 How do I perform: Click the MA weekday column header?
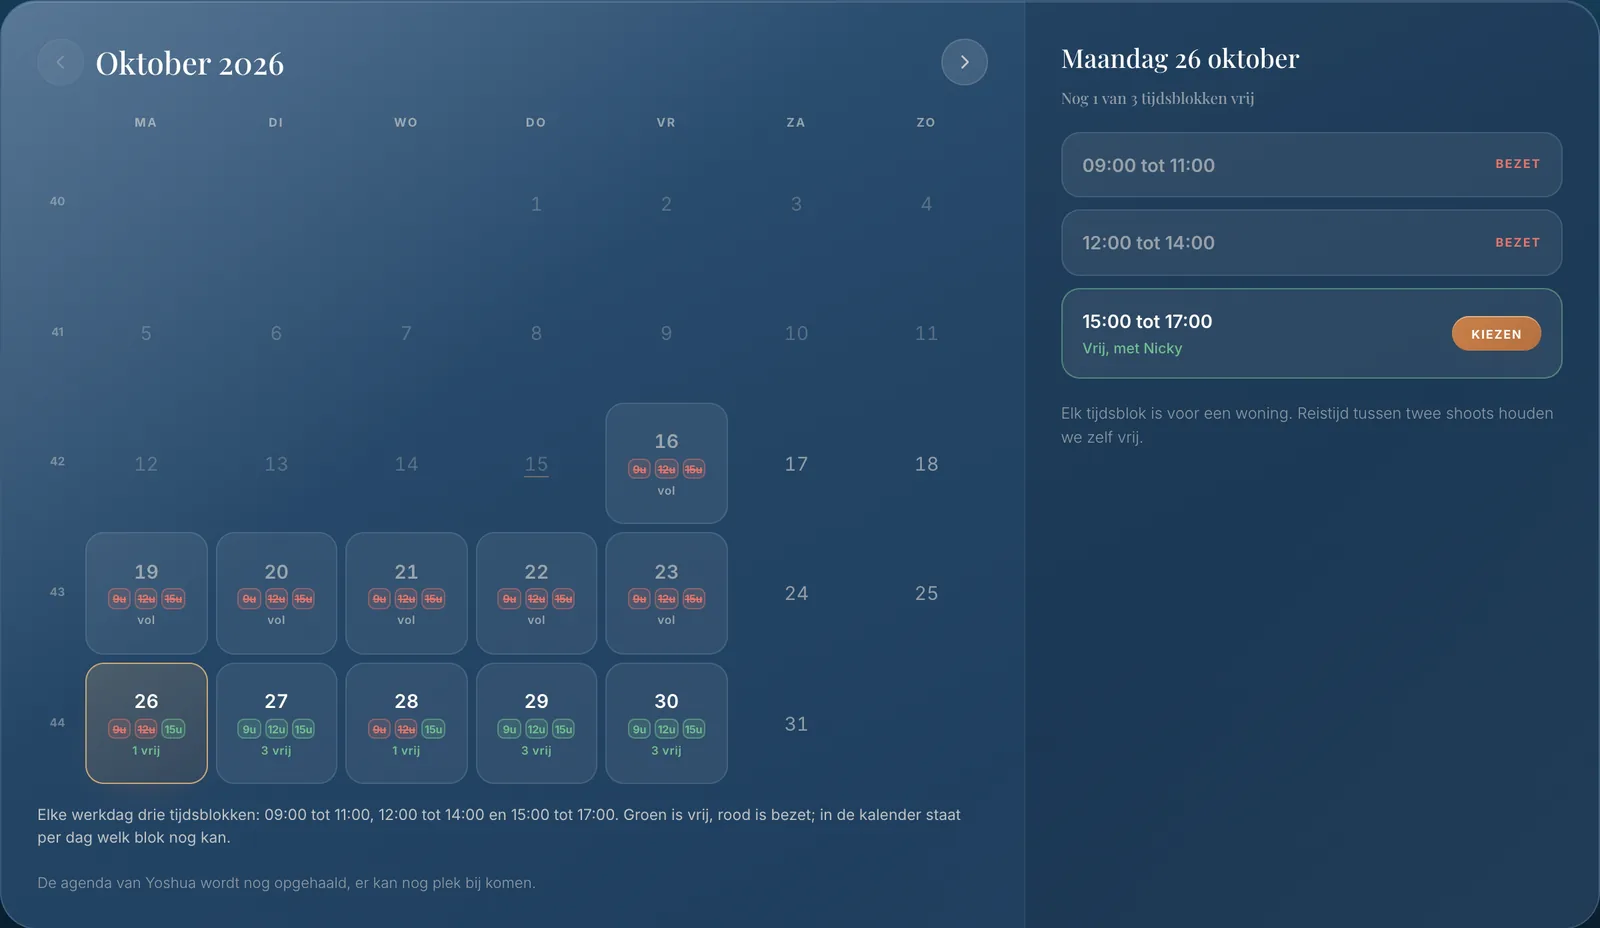pyautogui.click(x=146, y=122)
